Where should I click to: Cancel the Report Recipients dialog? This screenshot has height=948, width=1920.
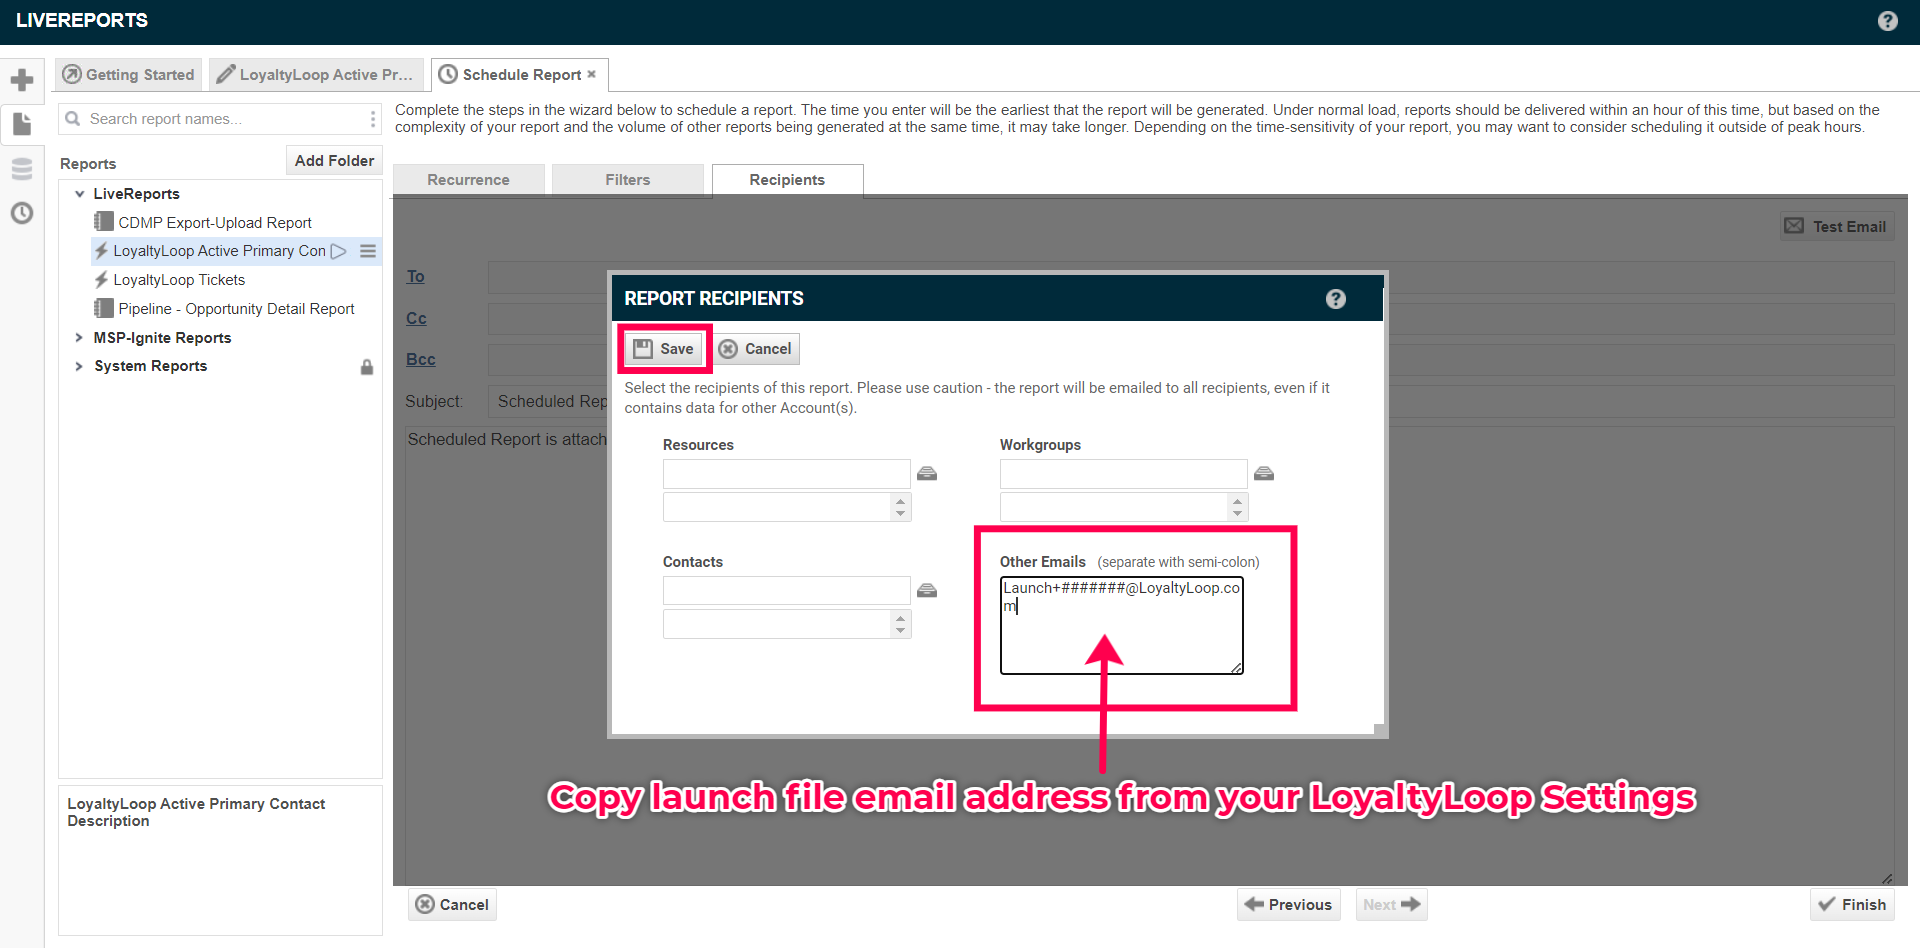pyautogui.click(x=756, y=349)
